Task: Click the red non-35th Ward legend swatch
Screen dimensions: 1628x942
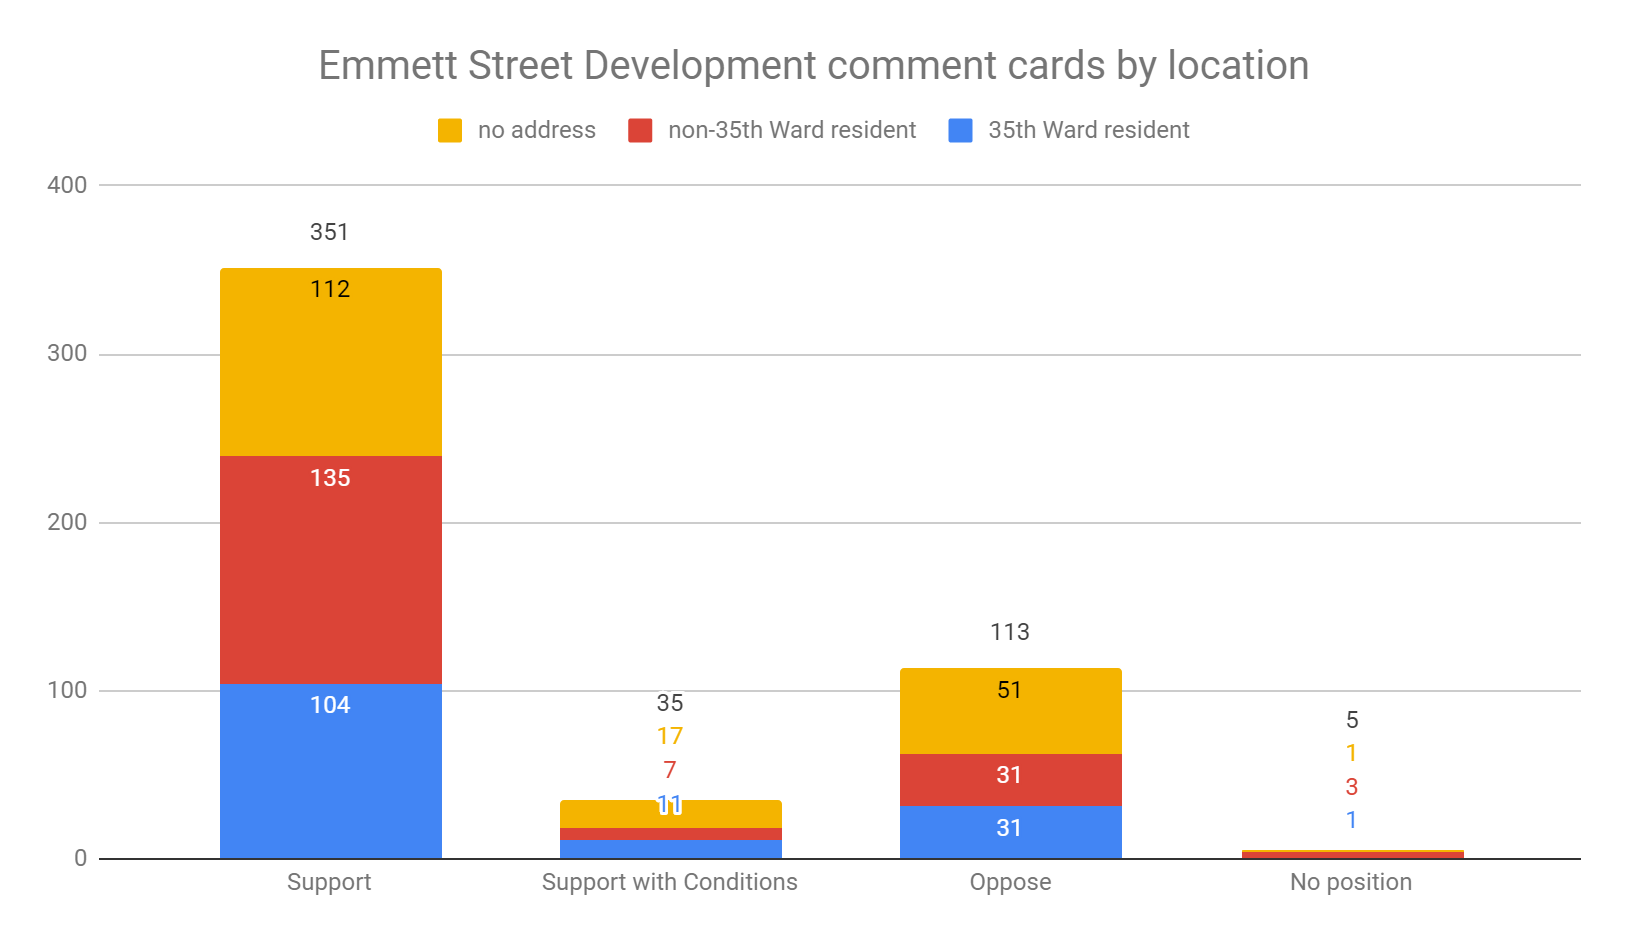Action: (640, 131)
